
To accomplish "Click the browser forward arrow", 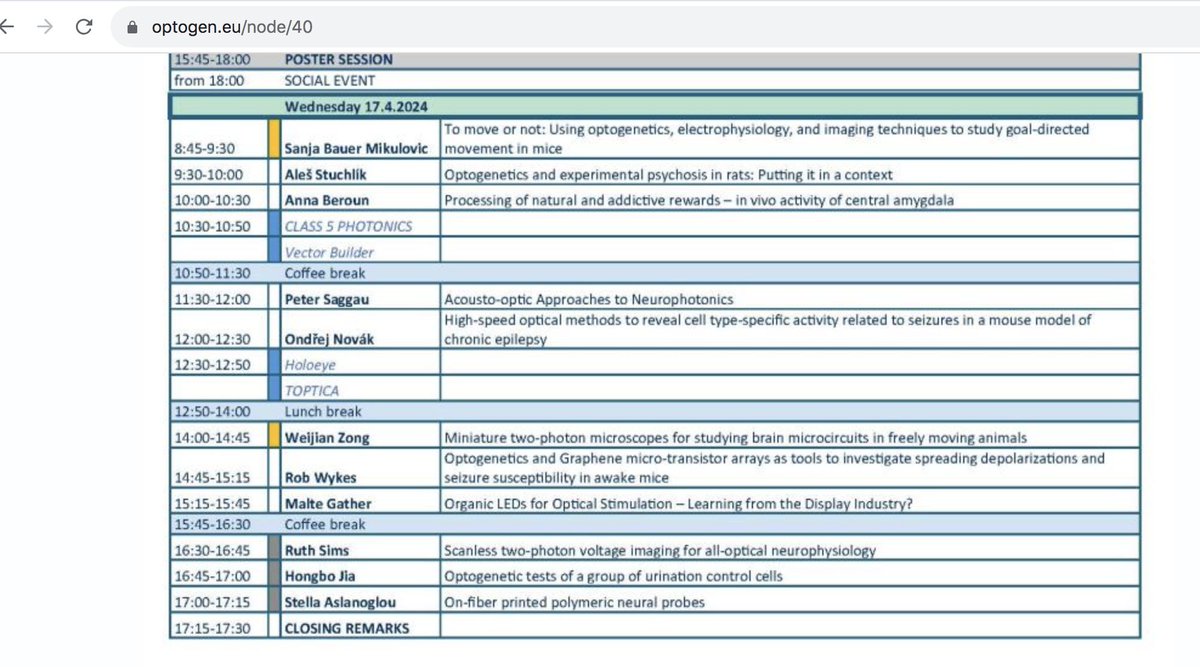I will tap(44, 28).
